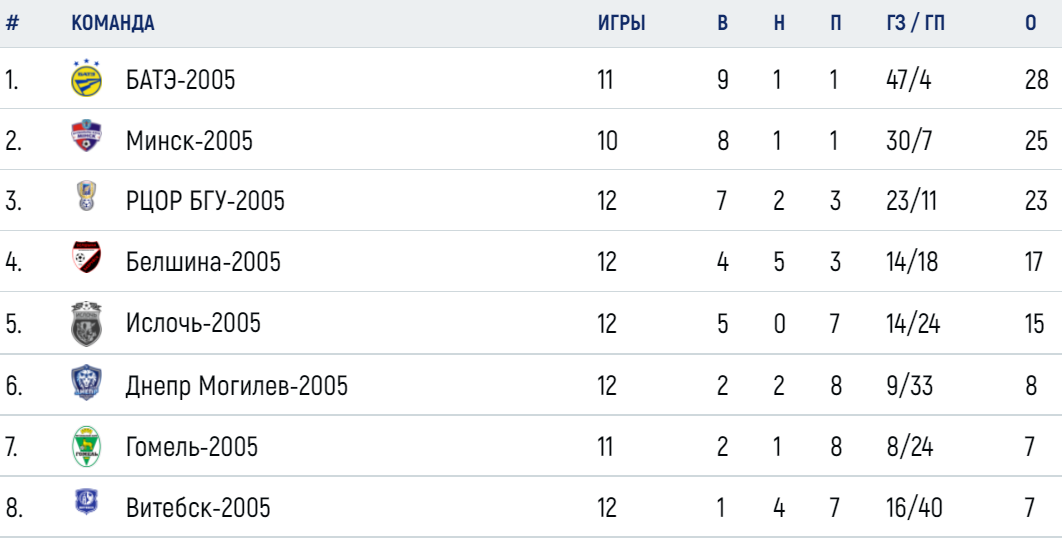Select the Витебск-2005 team name
The height and width of the screenshot is (547, 1062).
coord(198,508)
